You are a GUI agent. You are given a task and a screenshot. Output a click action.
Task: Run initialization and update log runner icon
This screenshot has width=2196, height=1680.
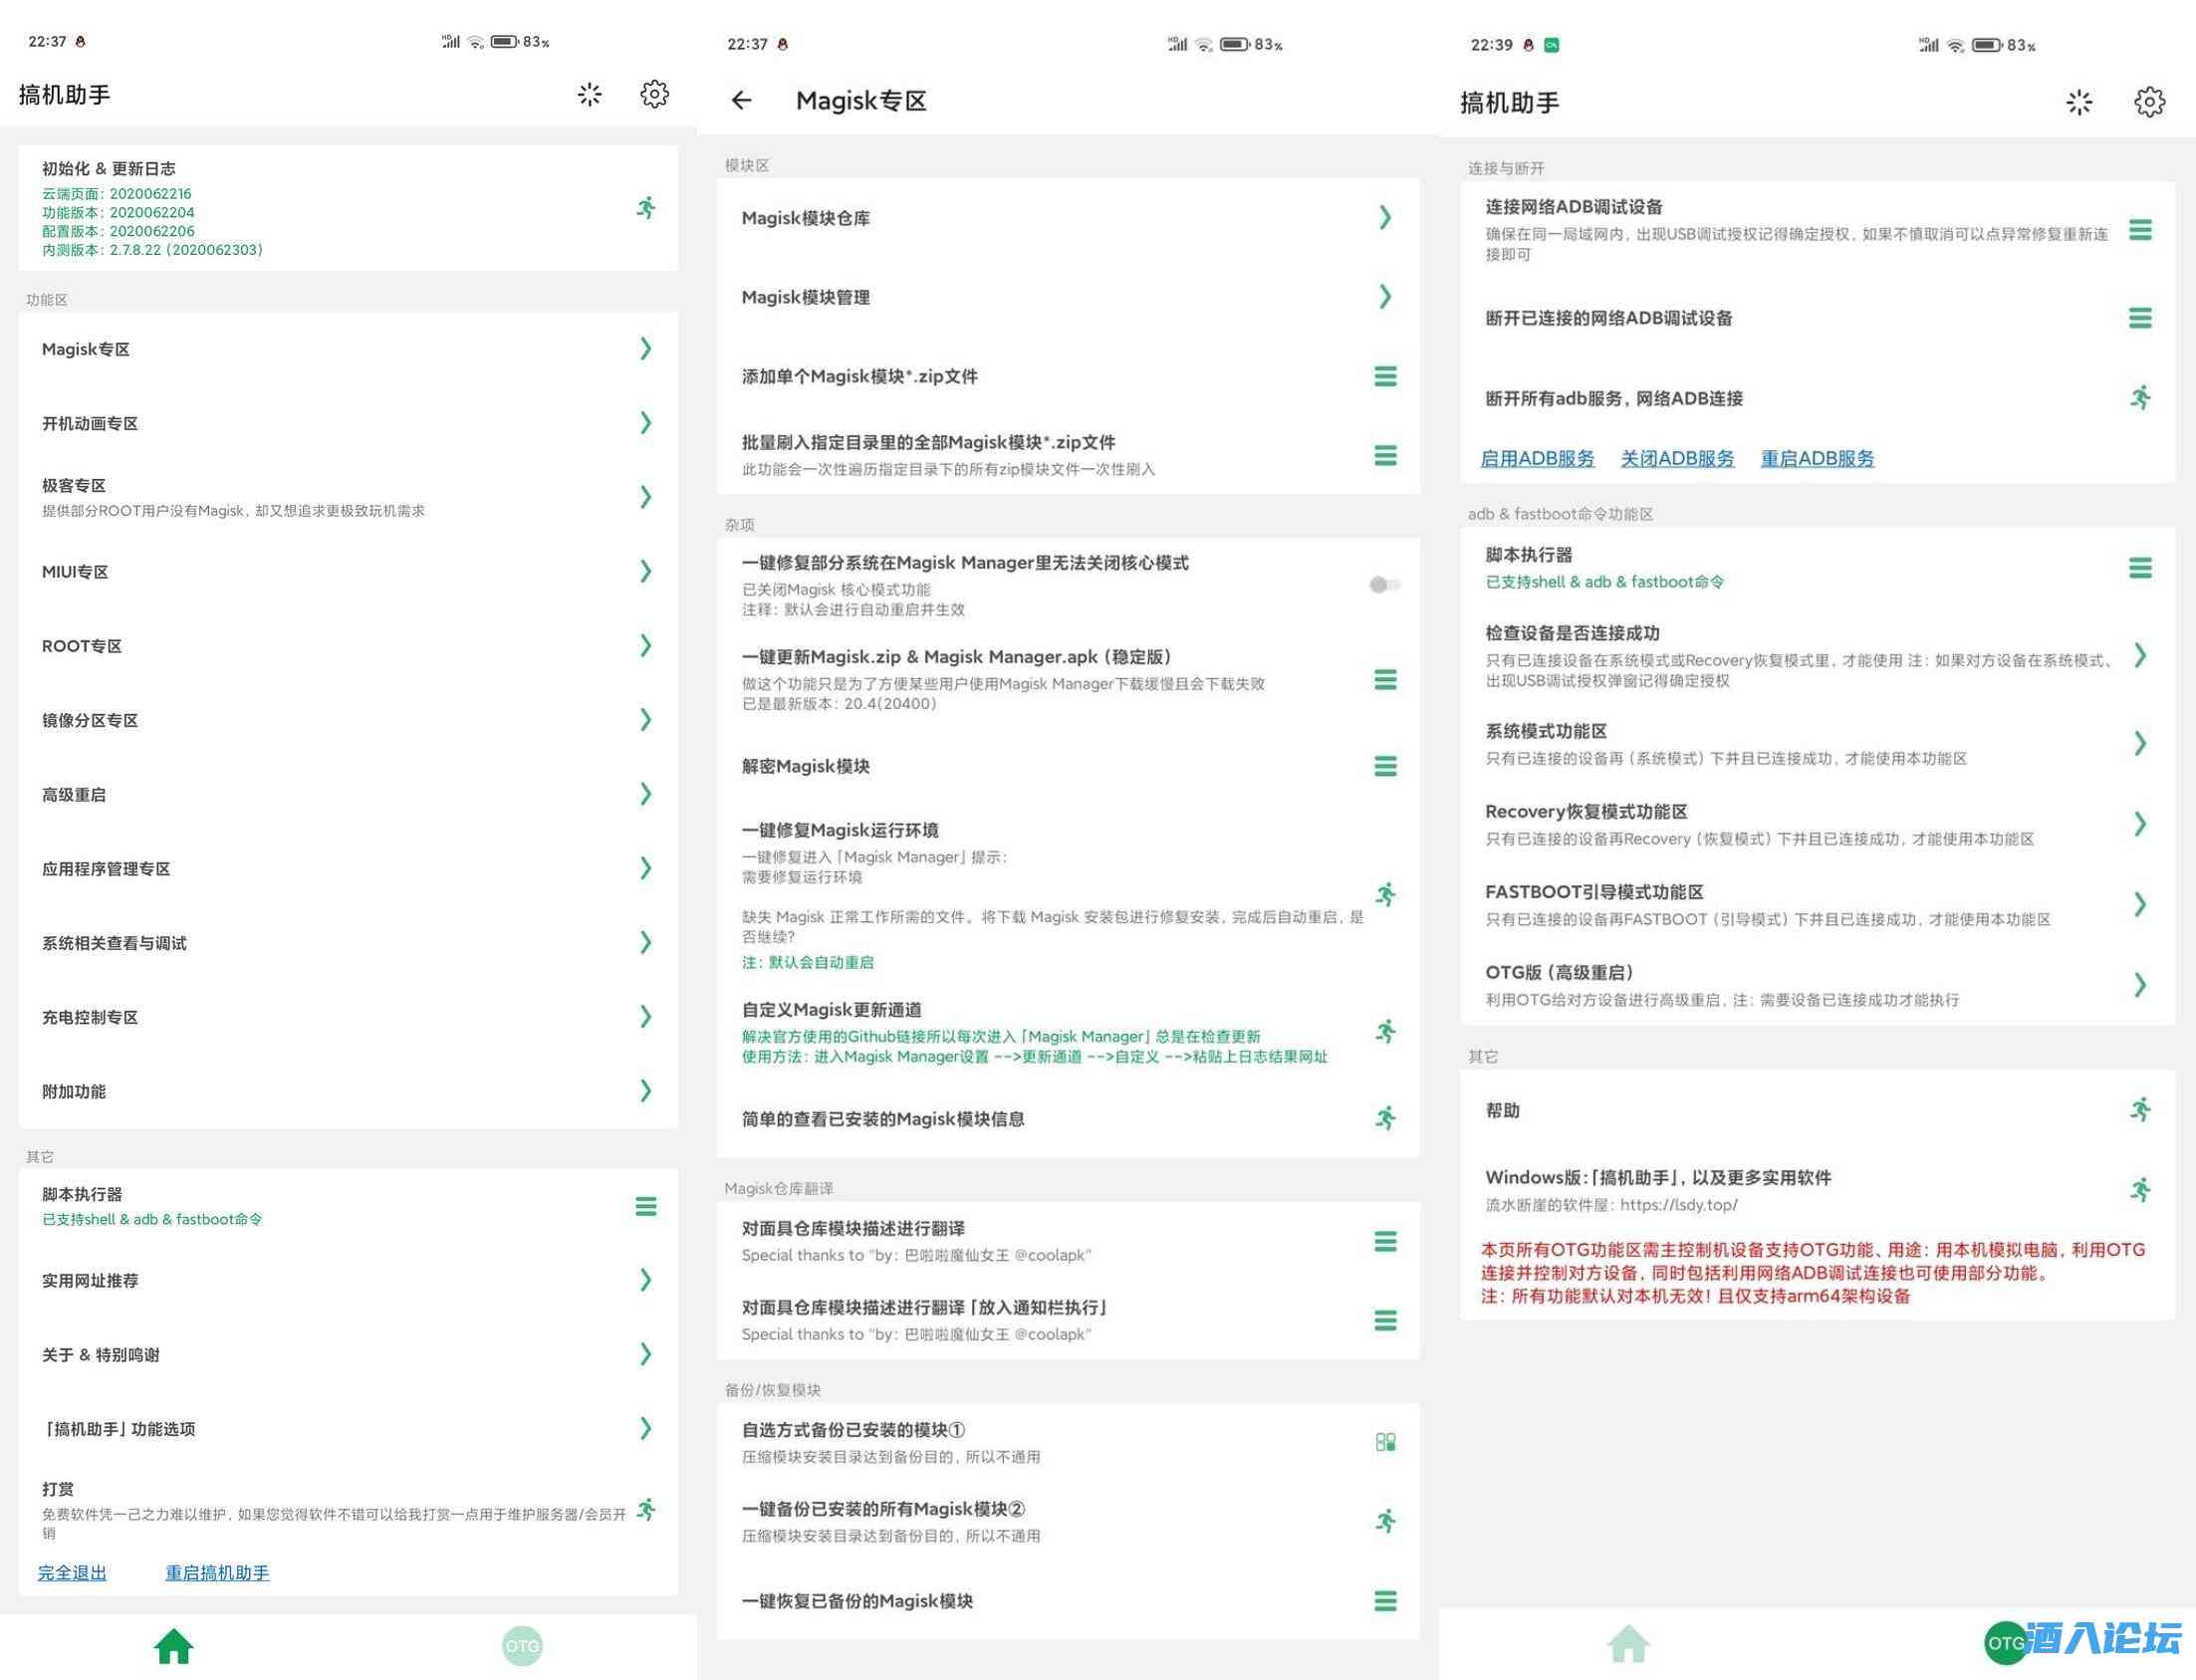(x=647, y=208)
